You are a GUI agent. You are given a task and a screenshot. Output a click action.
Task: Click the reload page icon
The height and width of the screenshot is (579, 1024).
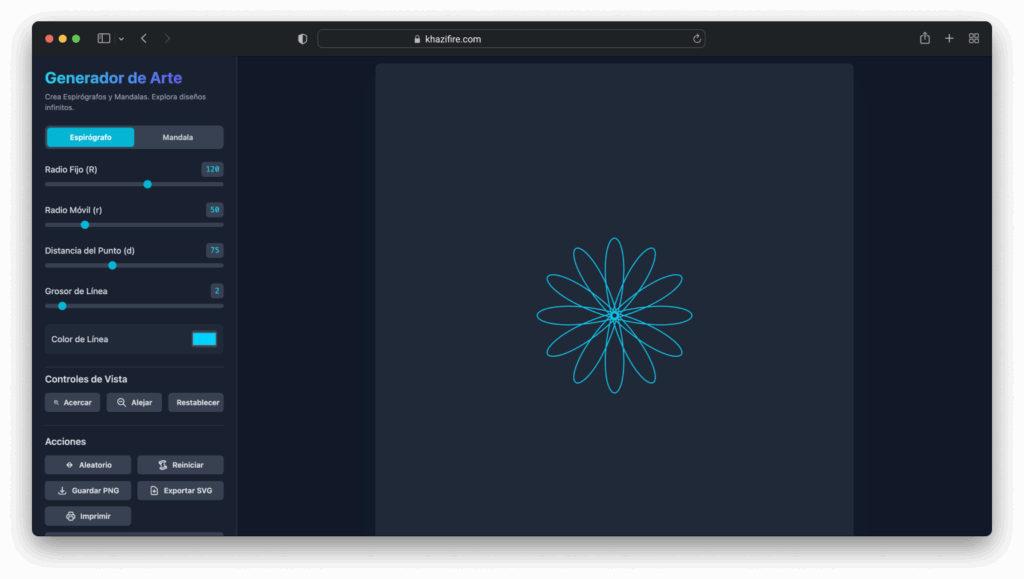[697, 39]
